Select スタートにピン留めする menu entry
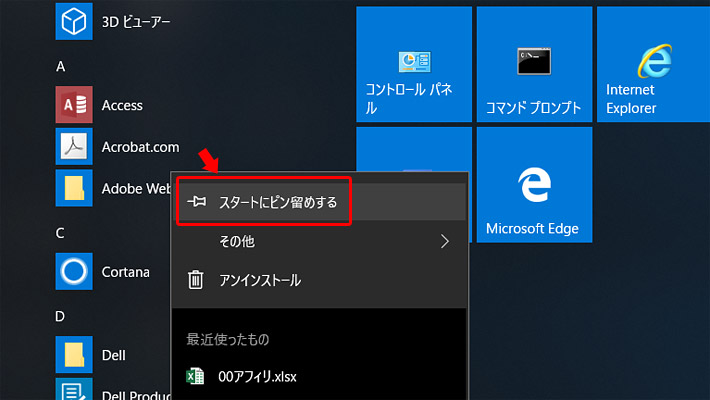 tap(319, 202)
